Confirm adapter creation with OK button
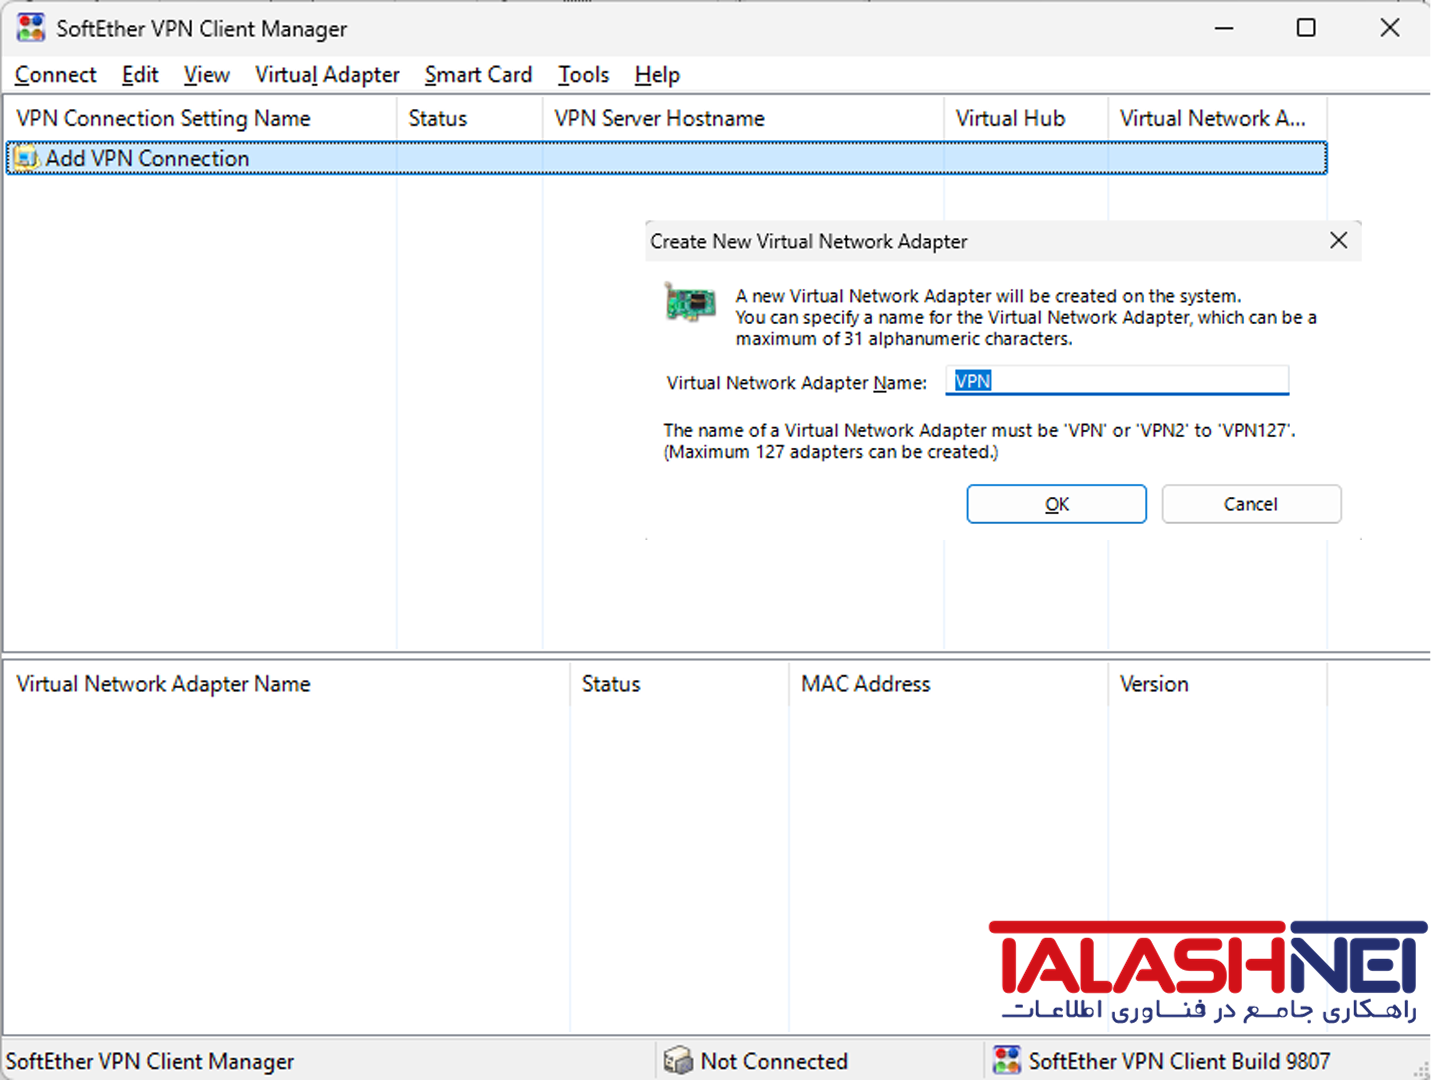 1056,504
